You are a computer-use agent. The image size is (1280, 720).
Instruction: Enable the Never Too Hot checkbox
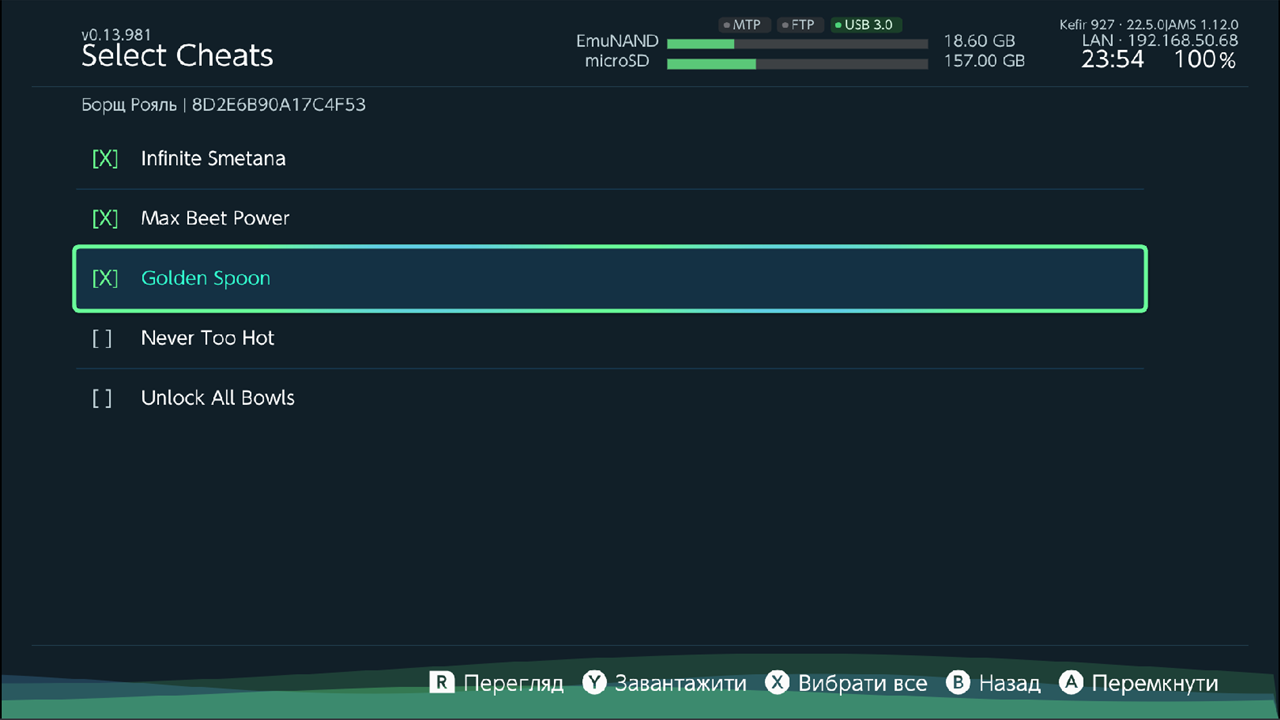(x=102, y=339)
